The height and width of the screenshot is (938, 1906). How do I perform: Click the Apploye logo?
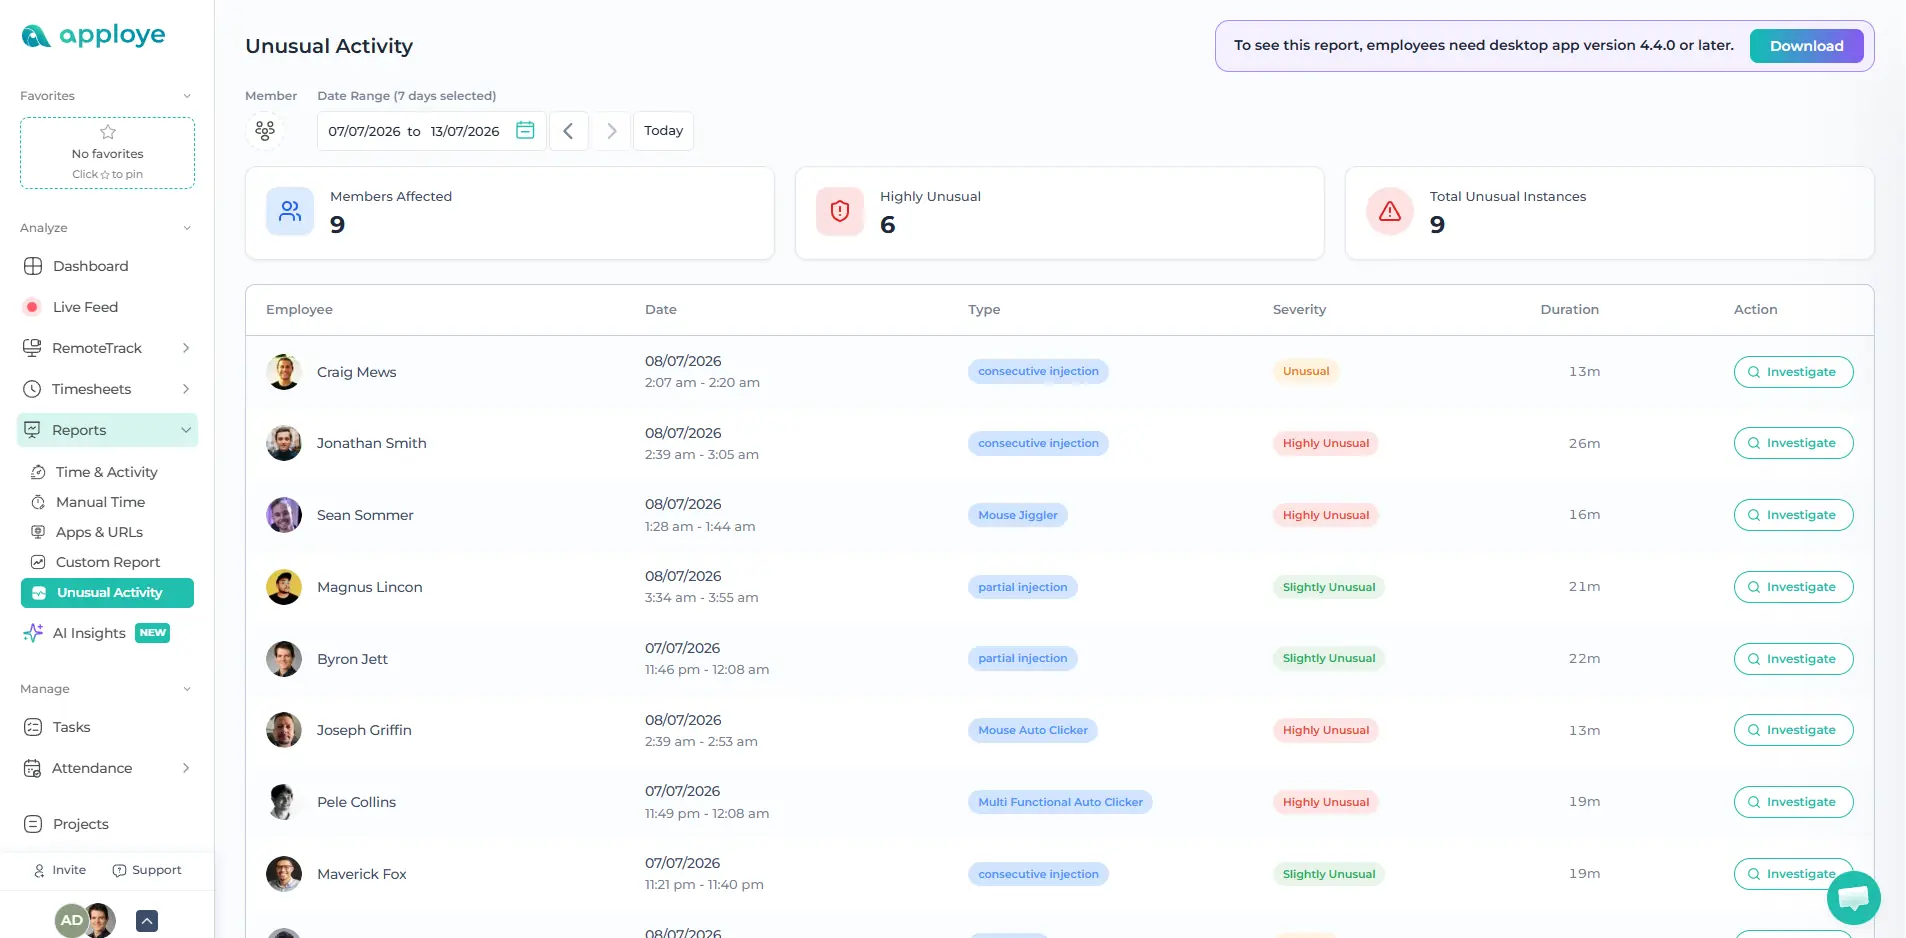(x=93, y=36)
